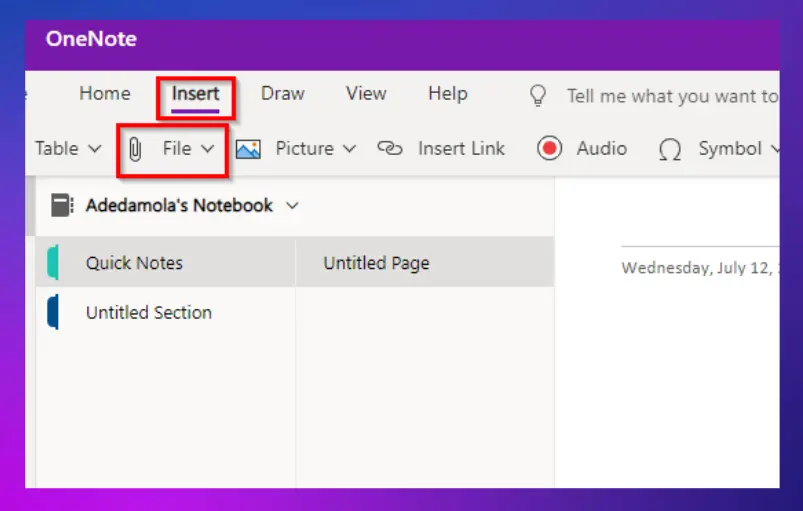The image size is (803, 511).
Task: Click the Adedamola's Notebook title
Action: coord(179,205)
